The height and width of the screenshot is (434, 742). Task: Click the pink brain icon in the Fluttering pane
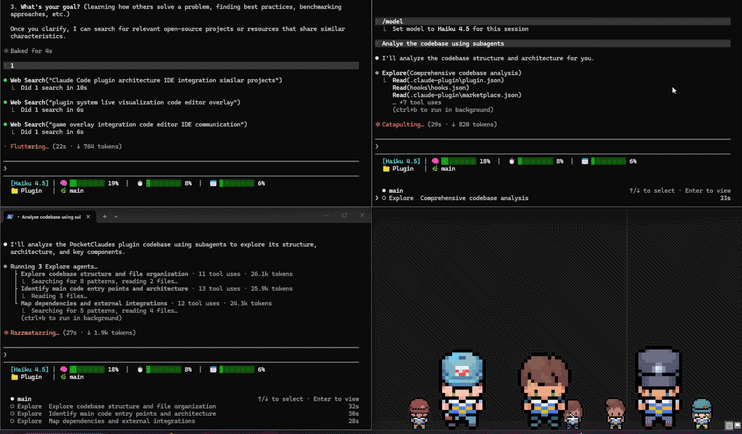click(x=63, y=183)
